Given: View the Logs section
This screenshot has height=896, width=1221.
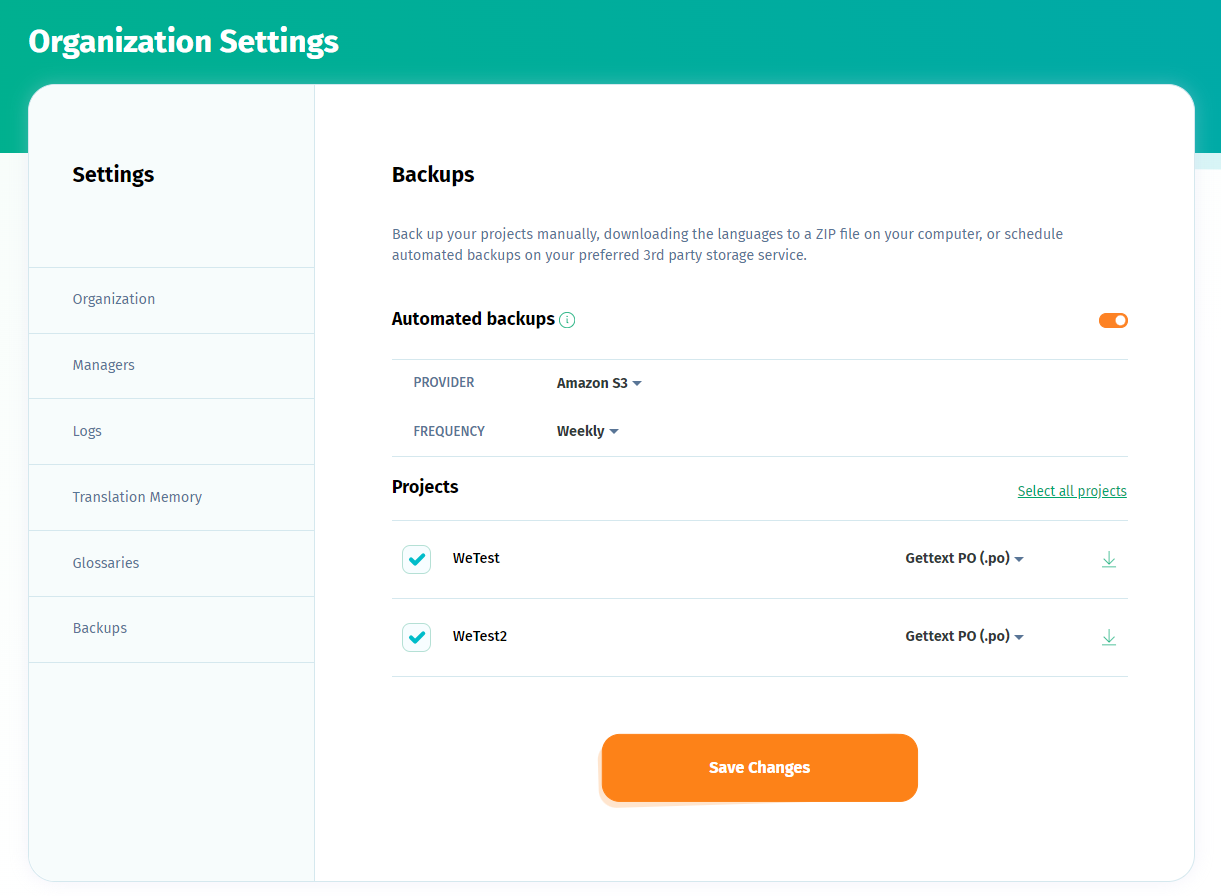Looking at the screenshot, I should click(x=87, y=431).
